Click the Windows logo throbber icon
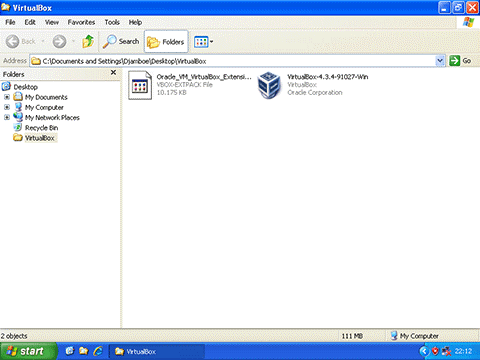This screenshot has height=360, width=480. [x=468, y=22]
